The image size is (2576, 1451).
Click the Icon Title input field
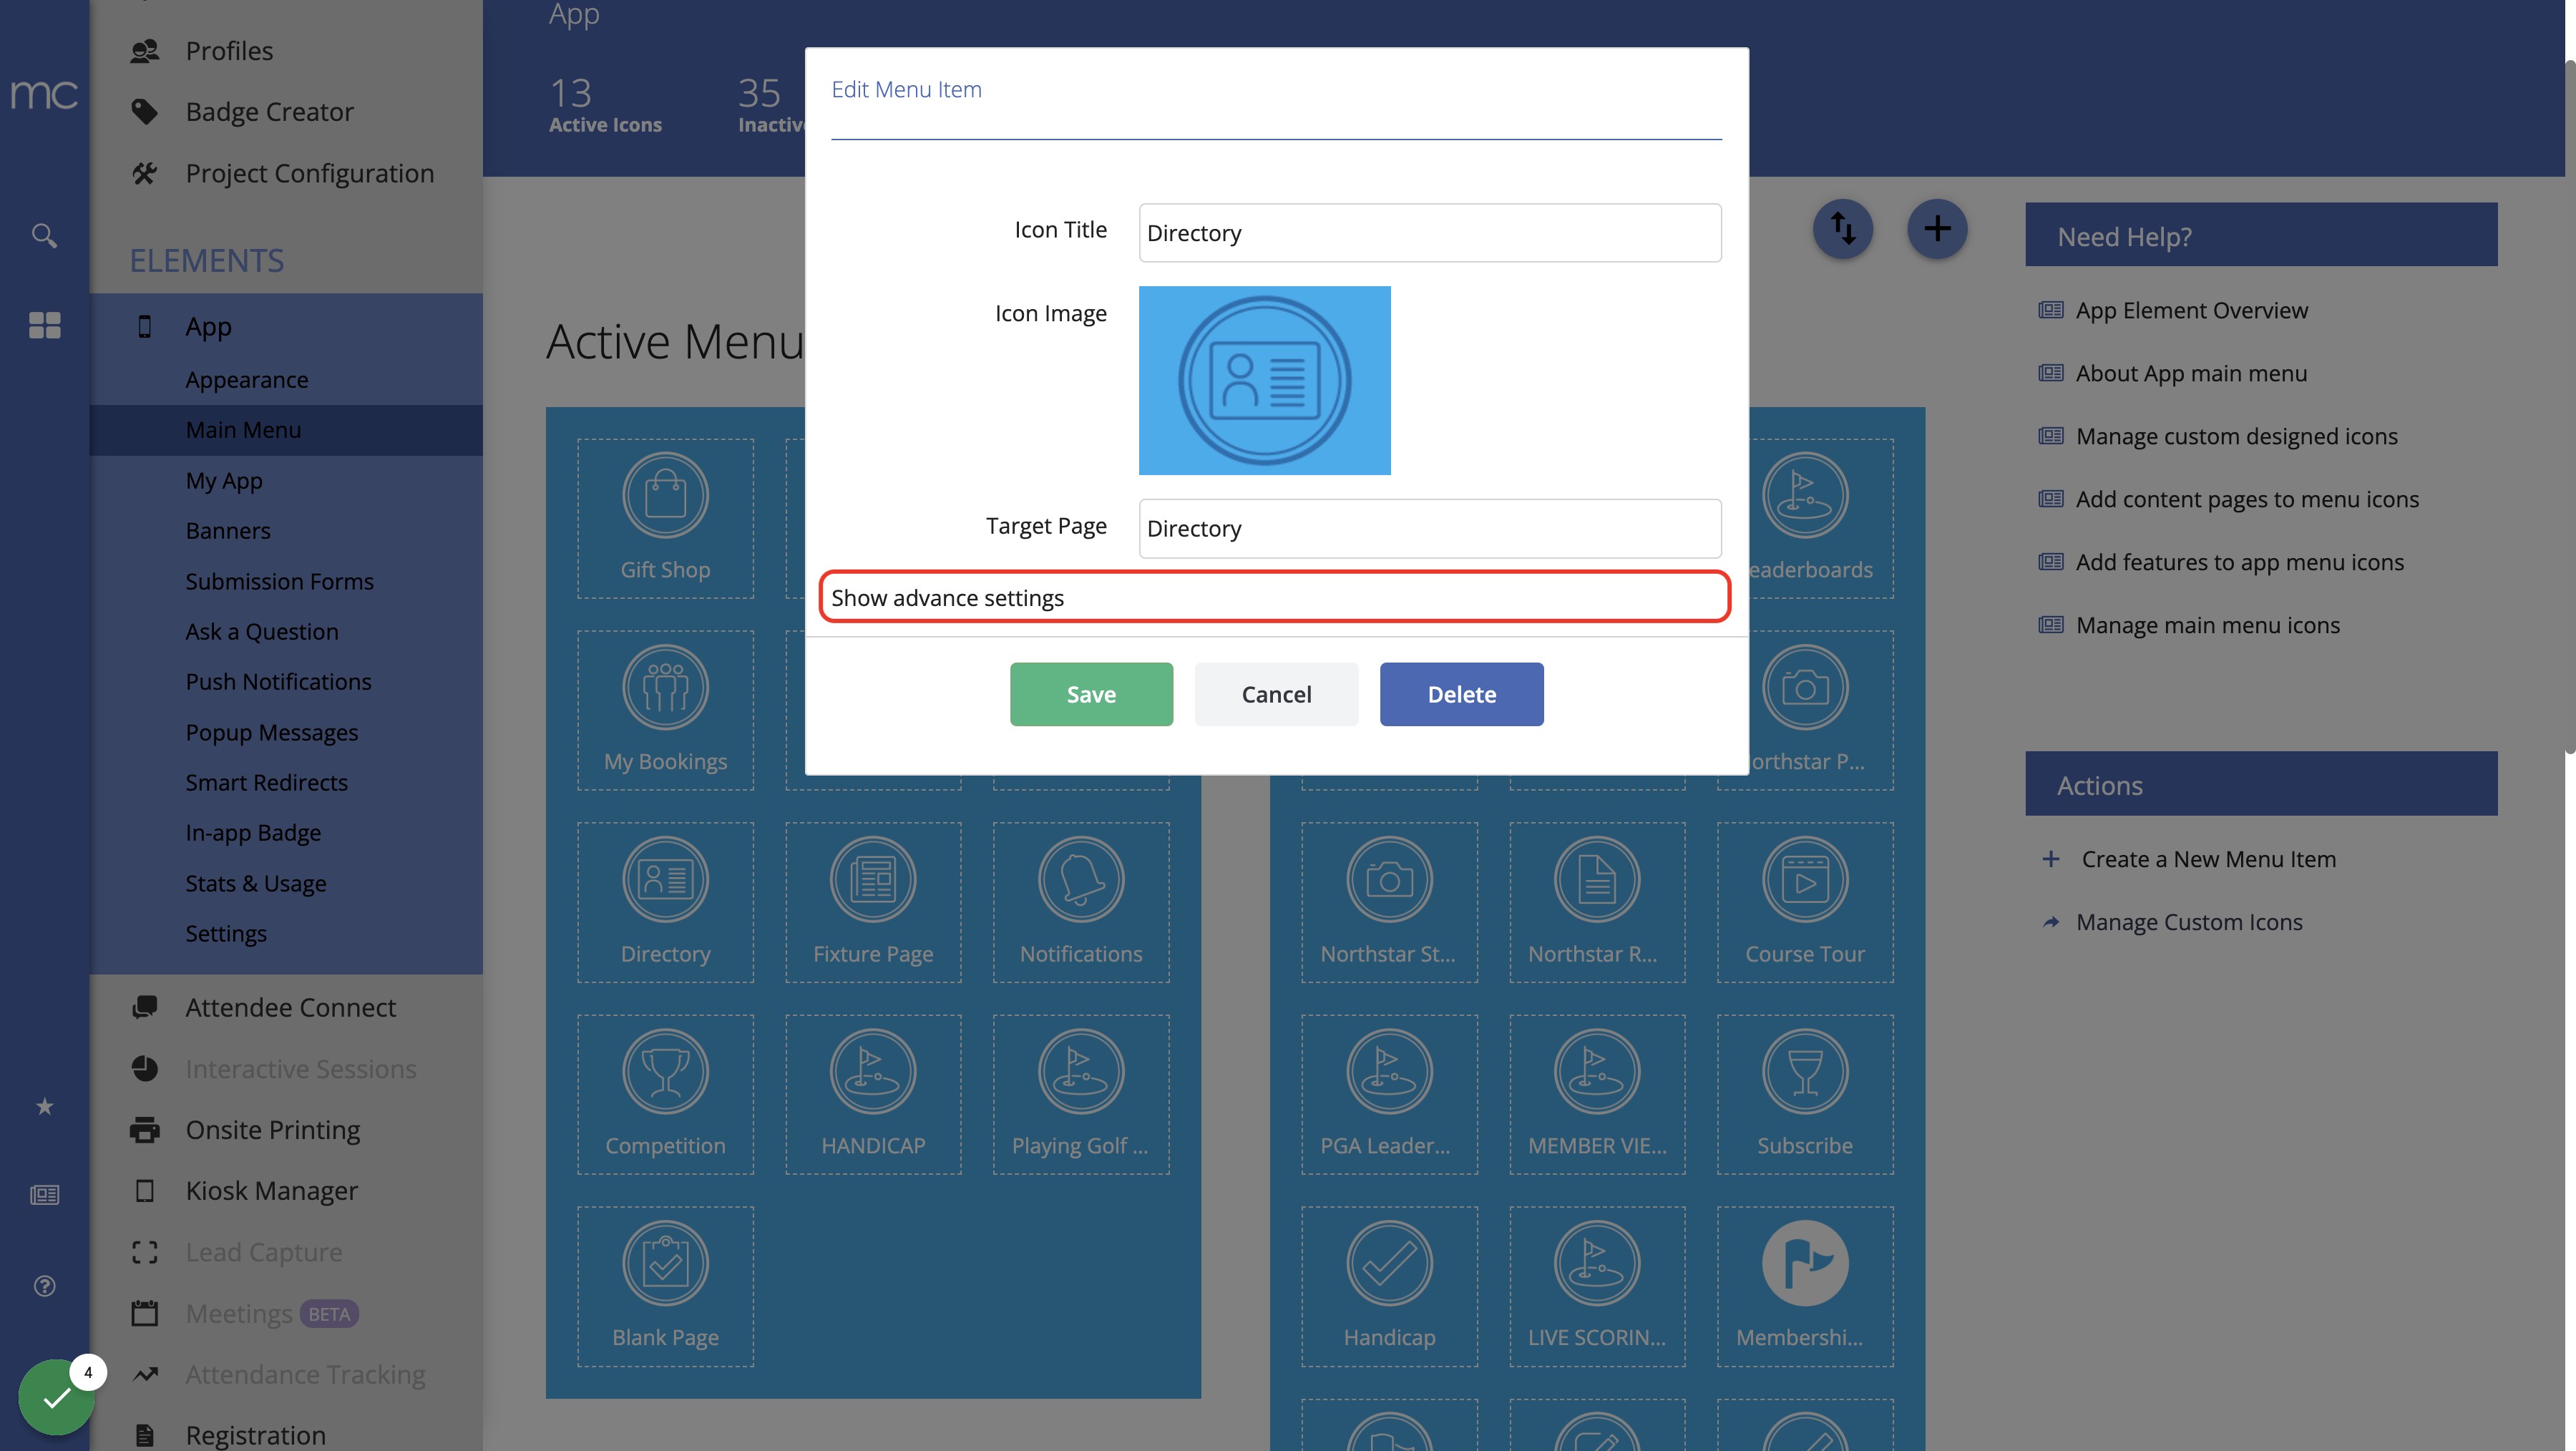[x=1430, y=233]
